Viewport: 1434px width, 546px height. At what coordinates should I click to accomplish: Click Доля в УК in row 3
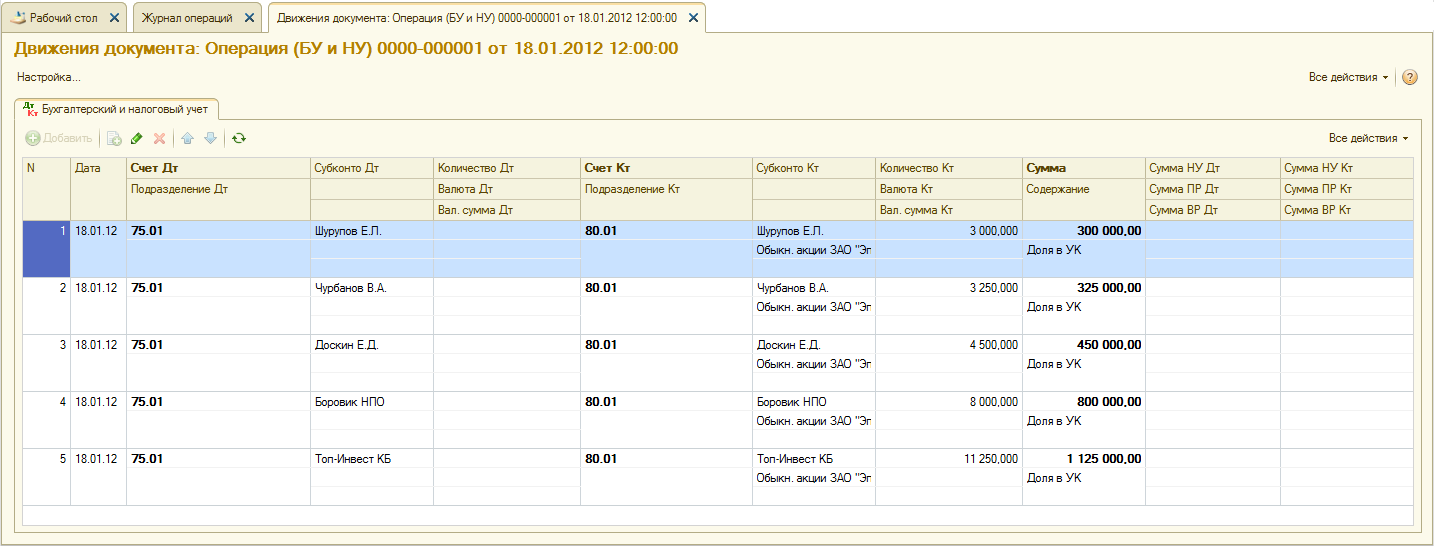coord(1054,364)
